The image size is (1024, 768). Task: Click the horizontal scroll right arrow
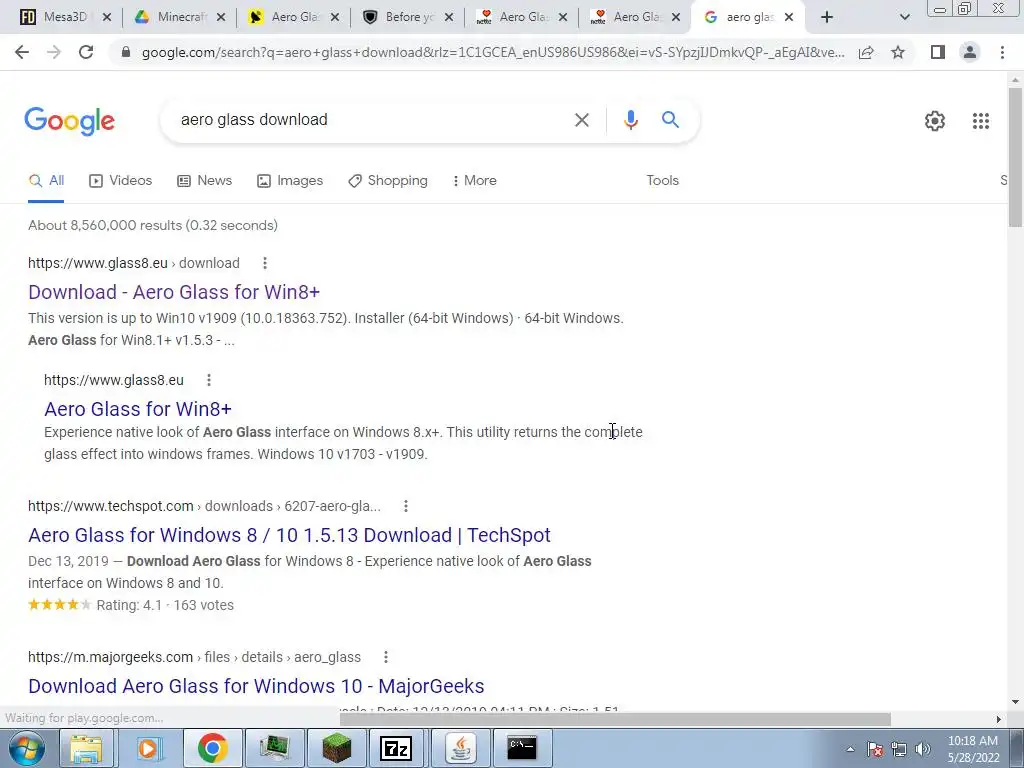click(x=999, y=719)
